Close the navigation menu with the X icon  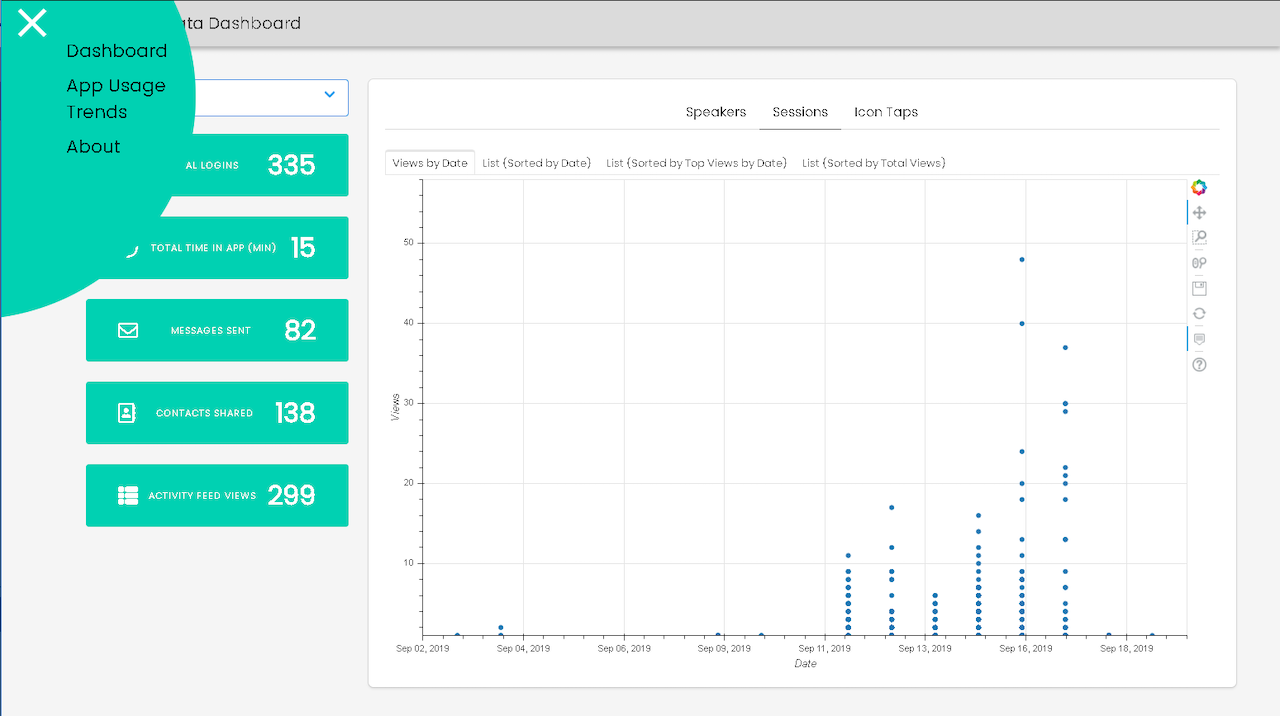click(x=32, y=23)
